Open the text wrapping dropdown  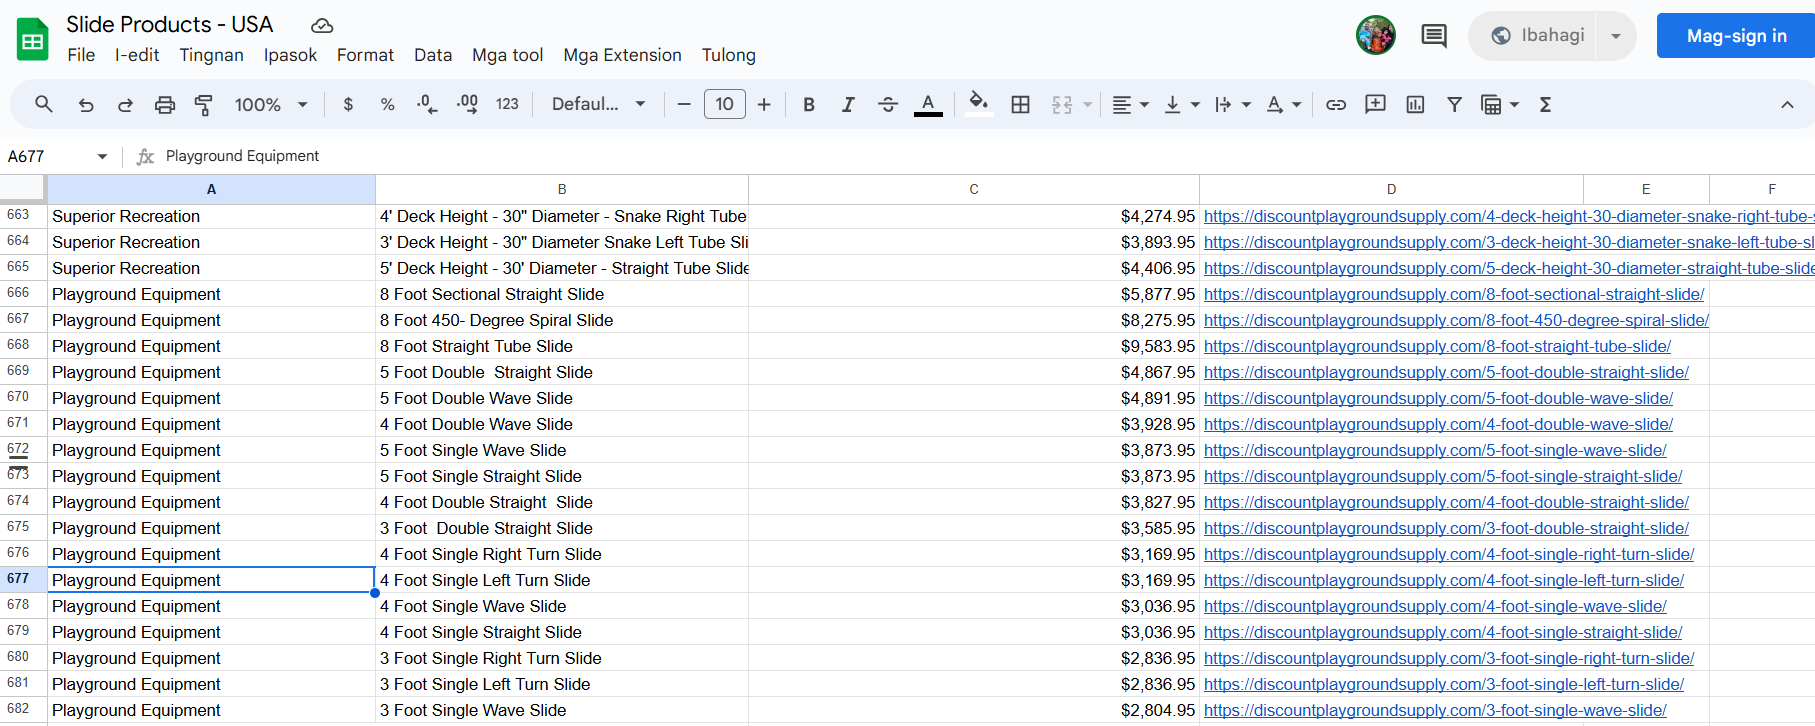tap(1232, 104)
